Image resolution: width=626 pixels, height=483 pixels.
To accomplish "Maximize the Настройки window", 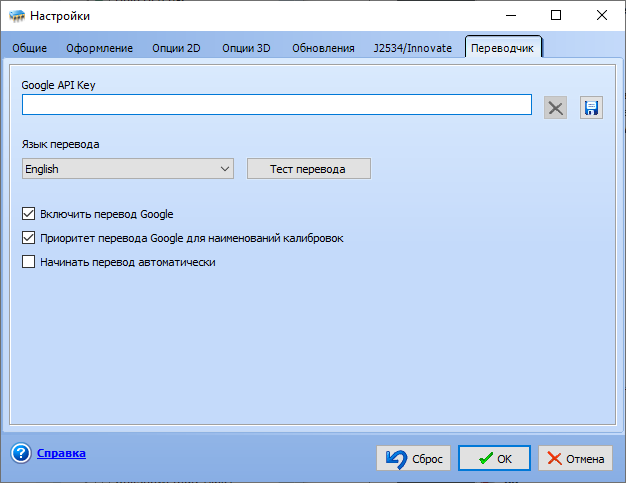I will [556, 16].
